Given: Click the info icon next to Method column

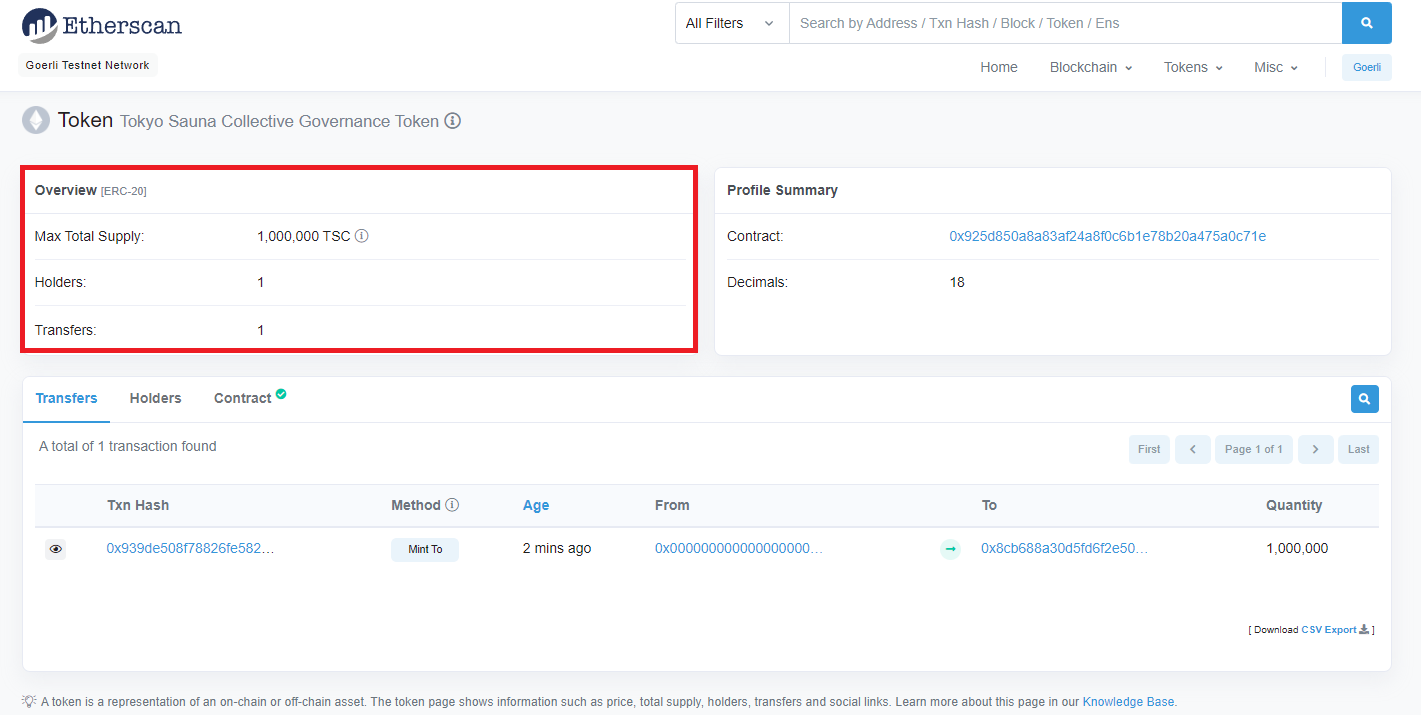Looking at the screenshot, I should [x=452, y=505].
